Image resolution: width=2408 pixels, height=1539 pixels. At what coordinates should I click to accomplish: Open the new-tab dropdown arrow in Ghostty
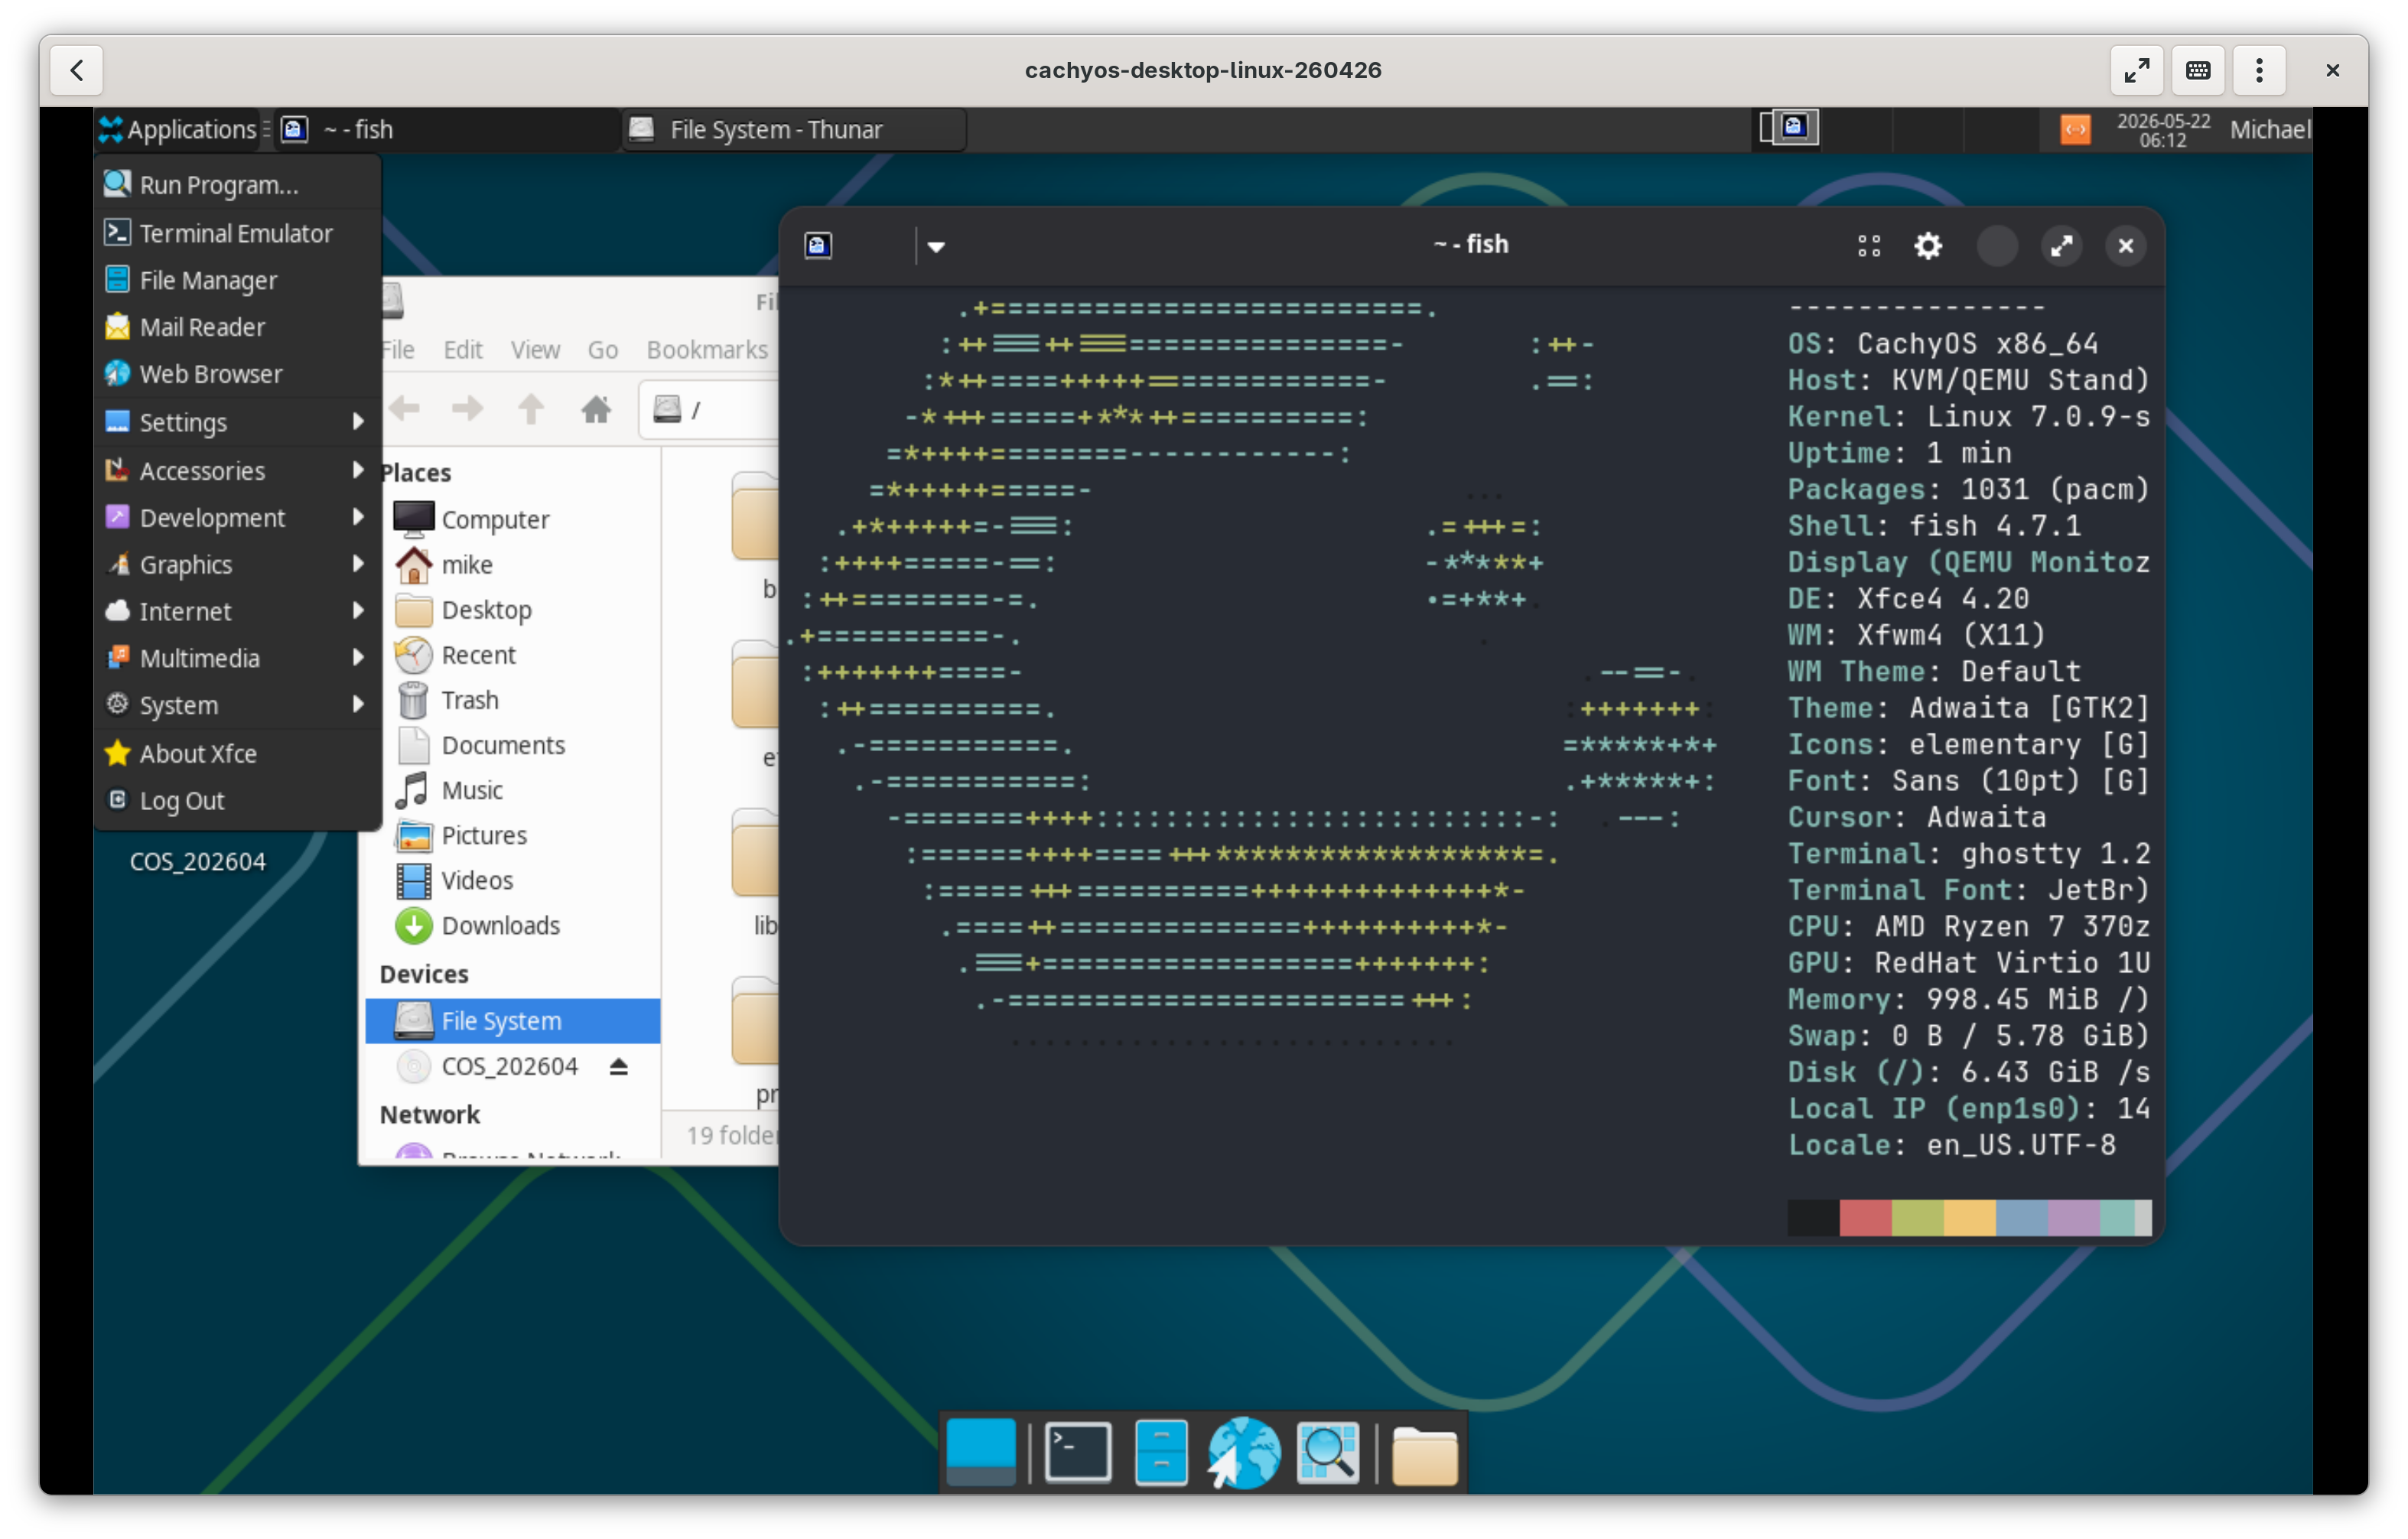tap(936, 246)
